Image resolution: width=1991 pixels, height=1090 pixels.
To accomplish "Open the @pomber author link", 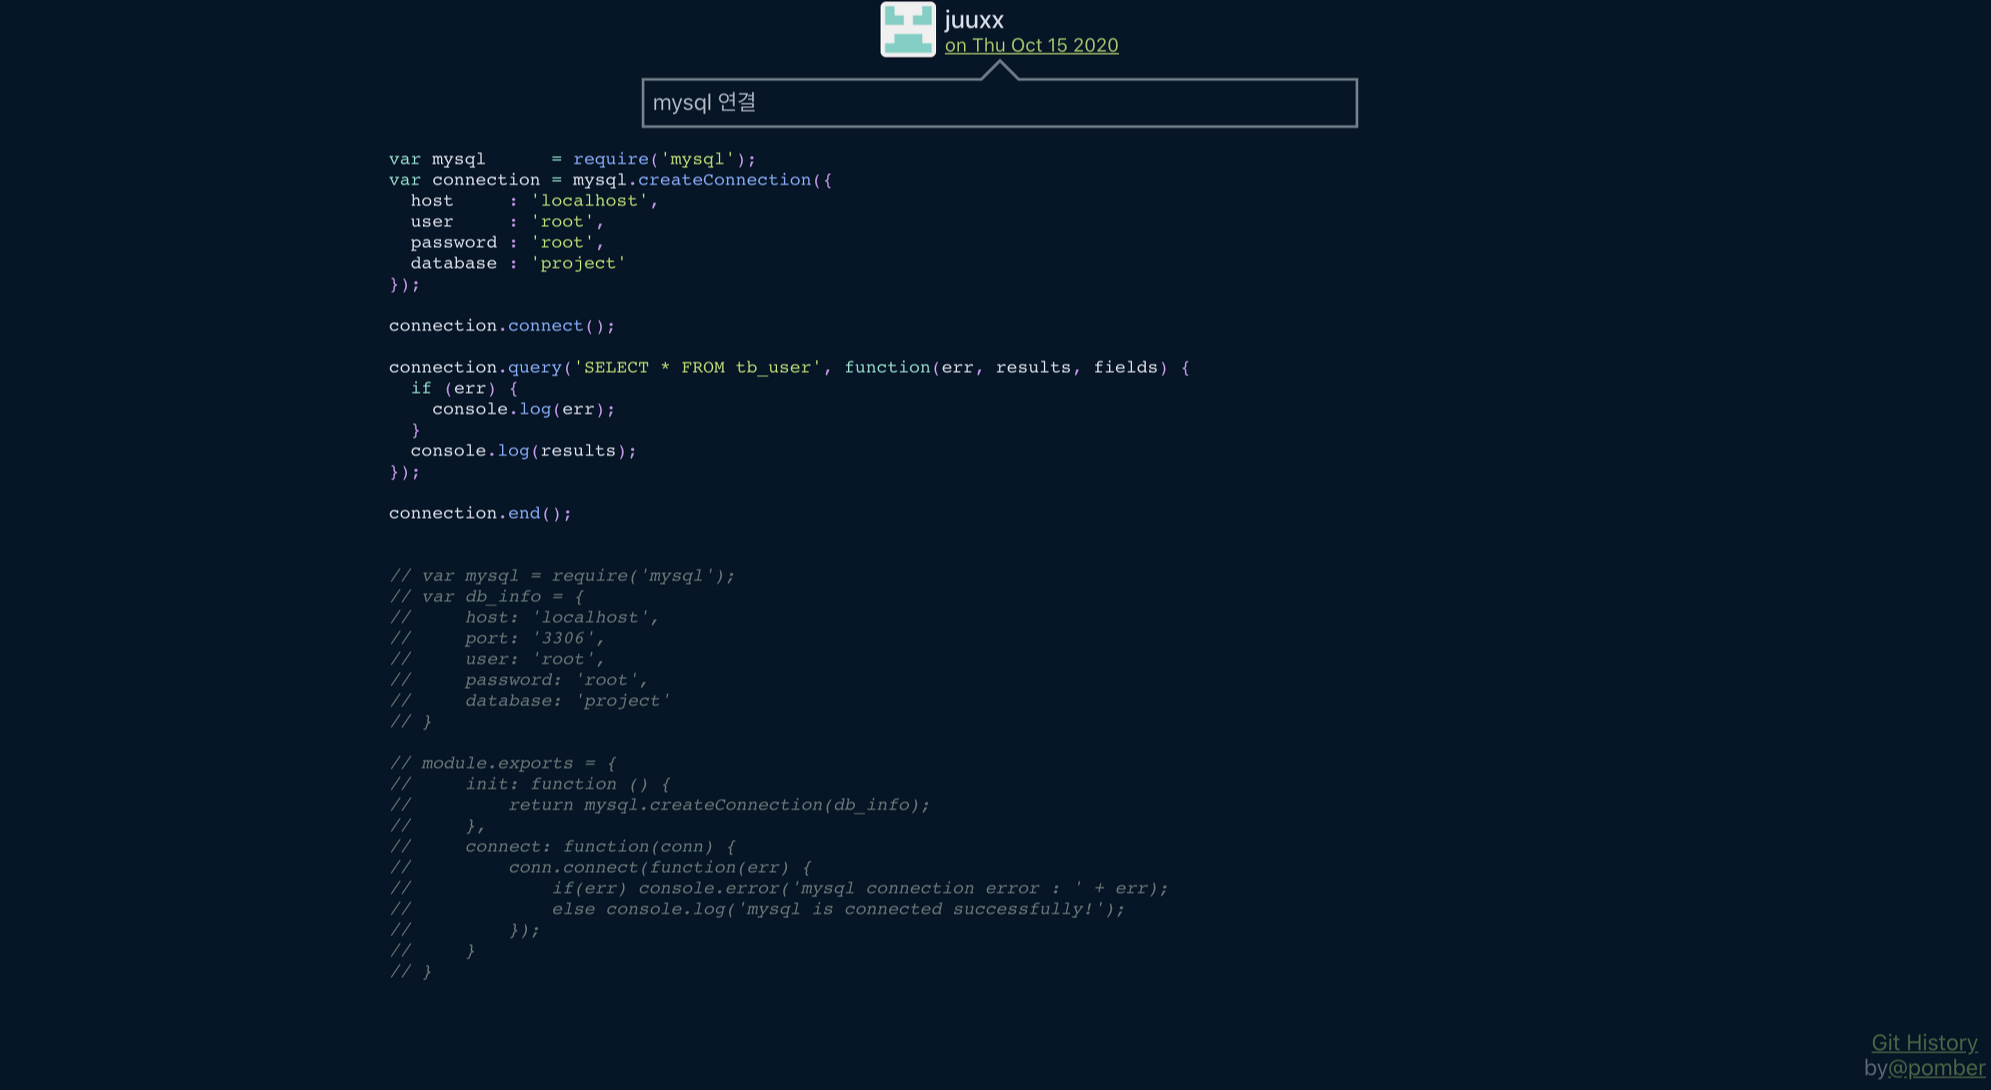I will click(1936, 1068).
